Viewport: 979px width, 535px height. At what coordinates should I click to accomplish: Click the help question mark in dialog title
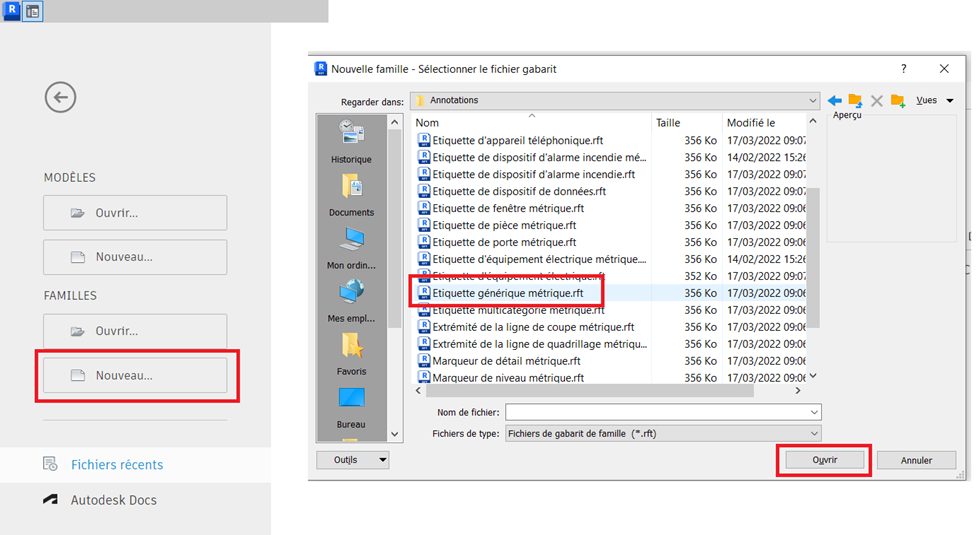[903, 69]
